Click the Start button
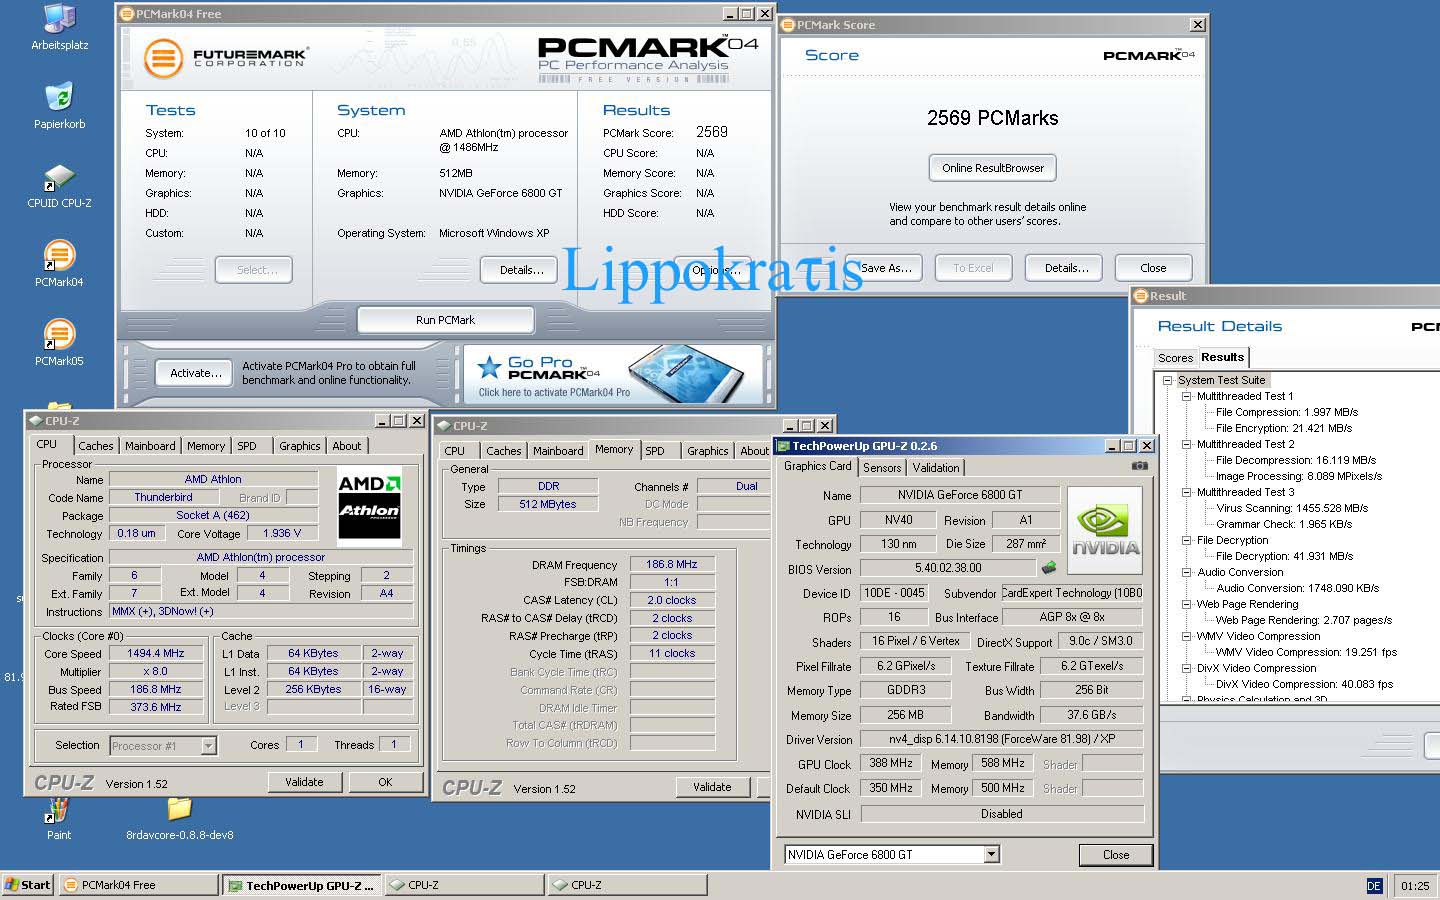 click(x=28, y=885)
